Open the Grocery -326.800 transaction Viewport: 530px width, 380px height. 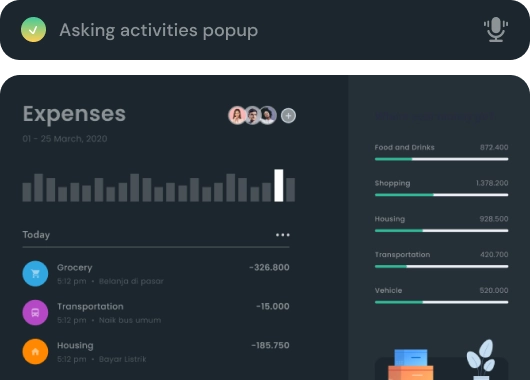(156, 274)
